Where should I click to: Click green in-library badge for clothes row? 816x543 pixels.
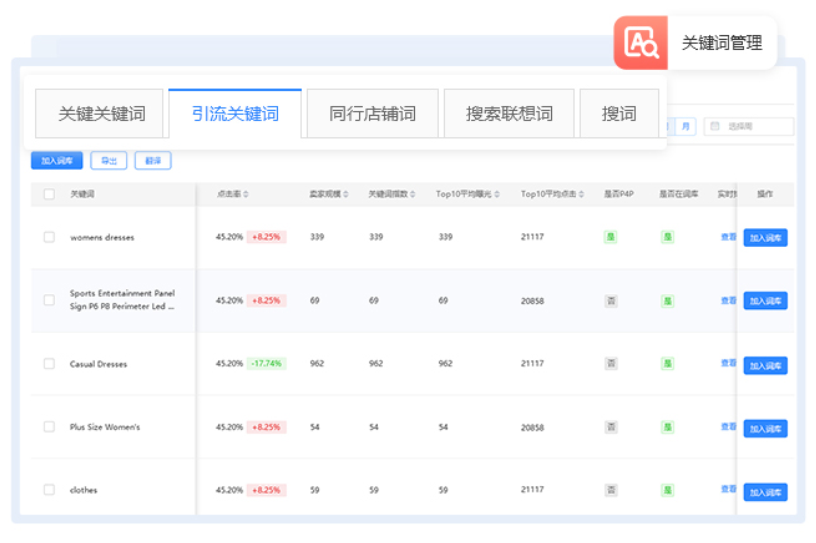[x=668, y=490]
